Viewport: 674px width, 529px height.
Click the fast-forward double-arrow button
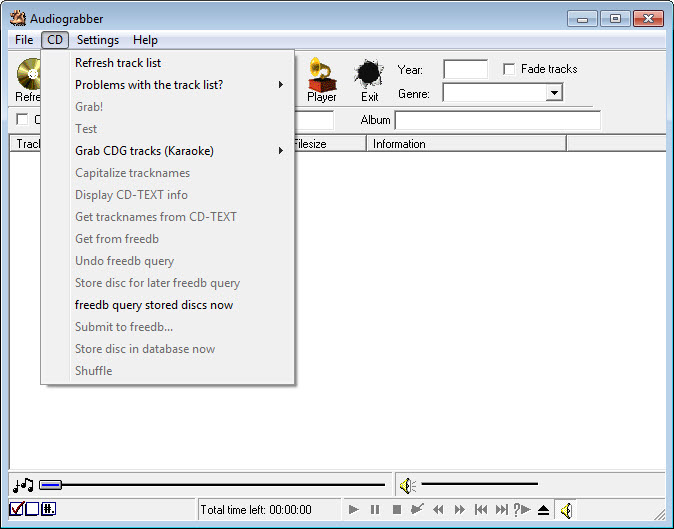(x=460, y=510)
